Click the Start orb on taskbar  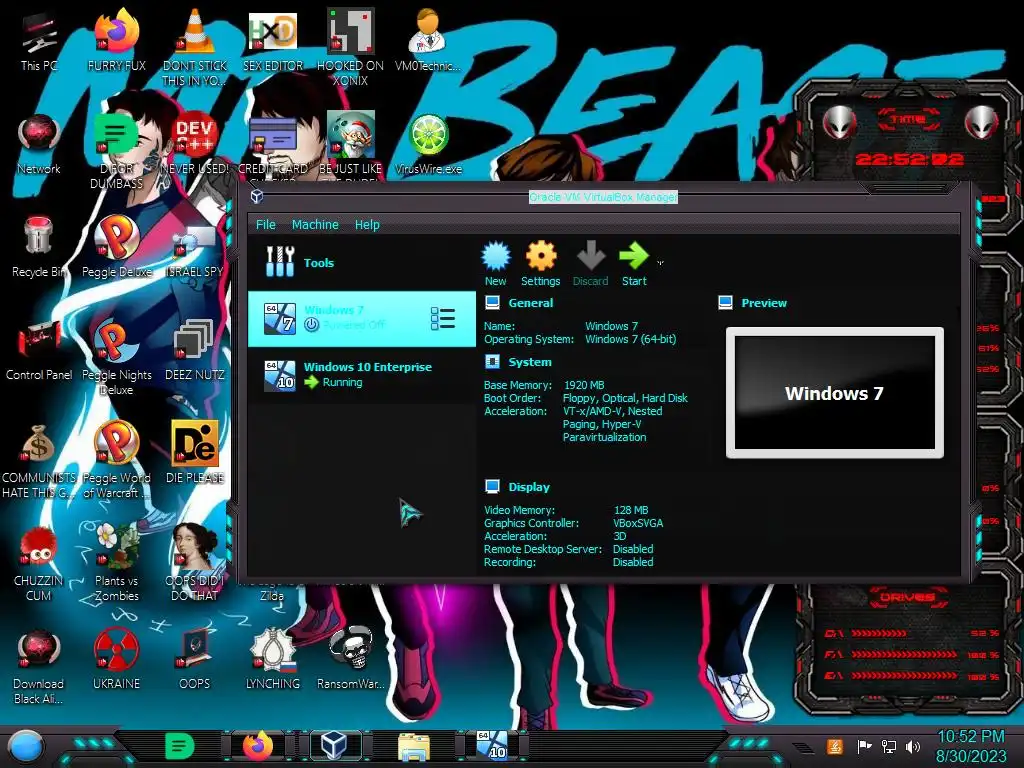26,747
